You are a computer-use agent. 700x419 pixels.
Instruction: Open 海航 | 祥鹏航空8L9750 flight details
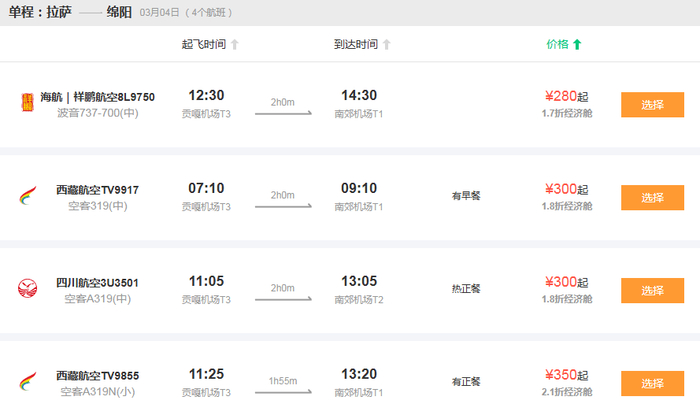point(104,97)
